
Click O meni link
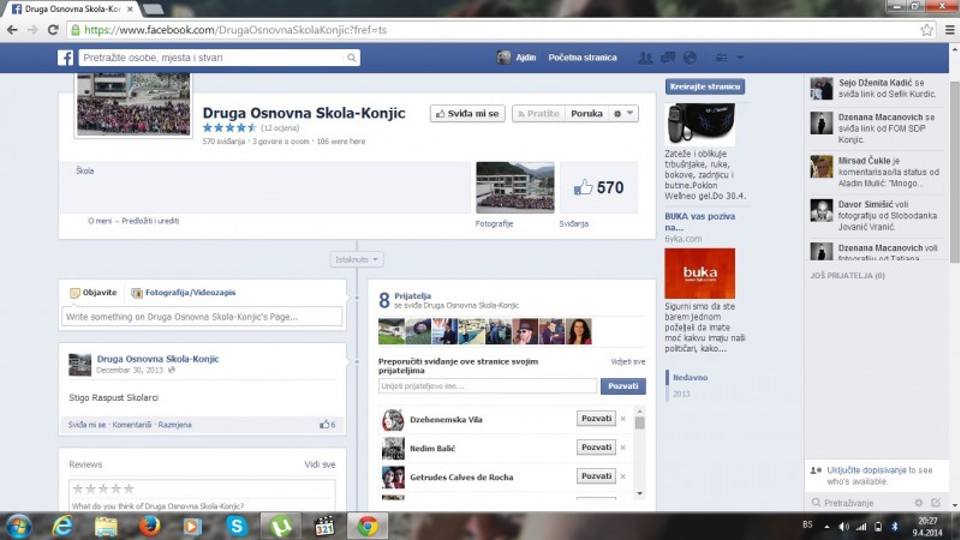point(100,221)
